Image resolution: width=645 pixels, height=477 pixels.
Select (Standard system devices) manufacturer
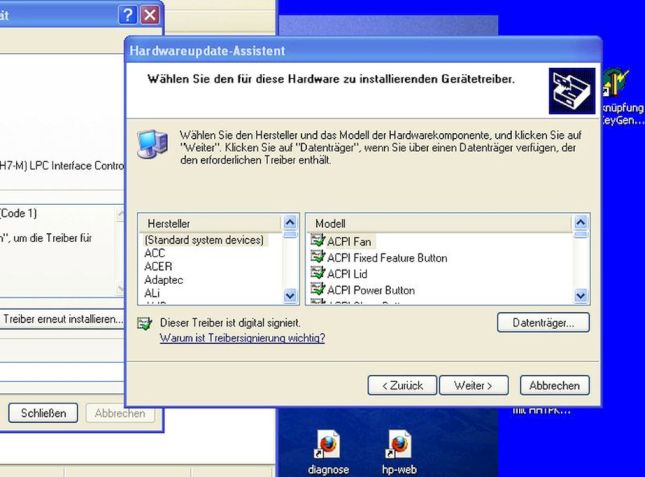204,240
